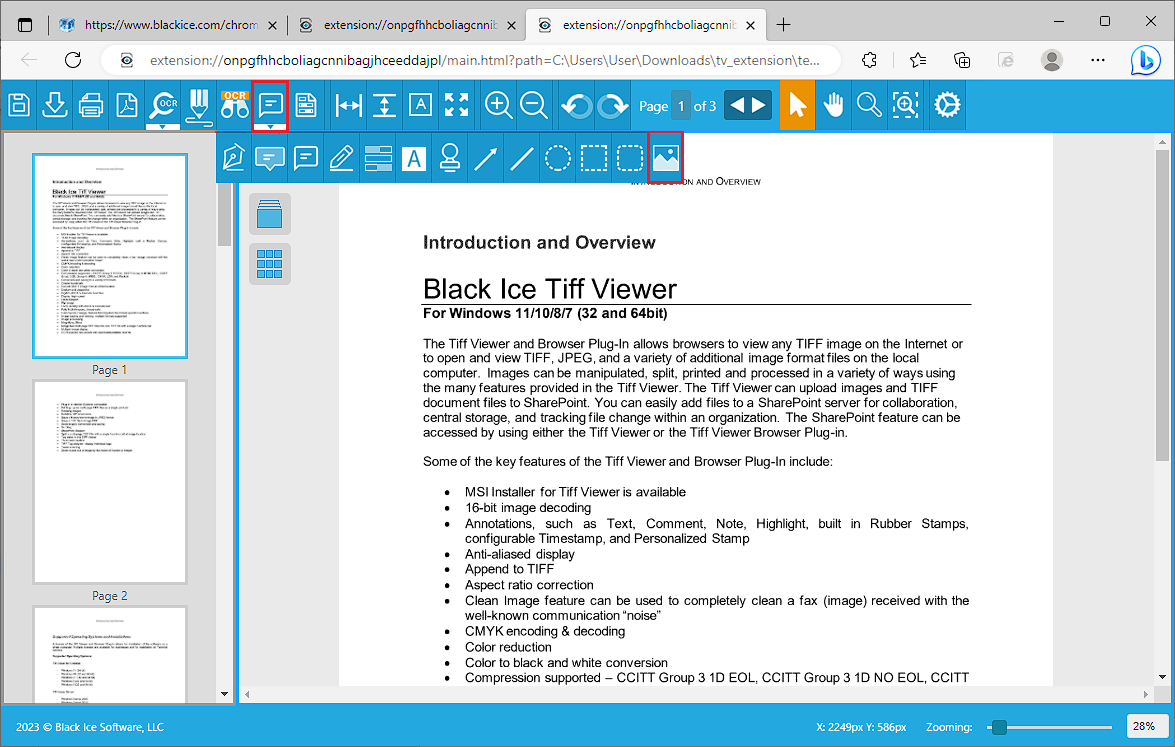Add a filled comment bubble annotation
The image size is (1175, 747).
270,158
